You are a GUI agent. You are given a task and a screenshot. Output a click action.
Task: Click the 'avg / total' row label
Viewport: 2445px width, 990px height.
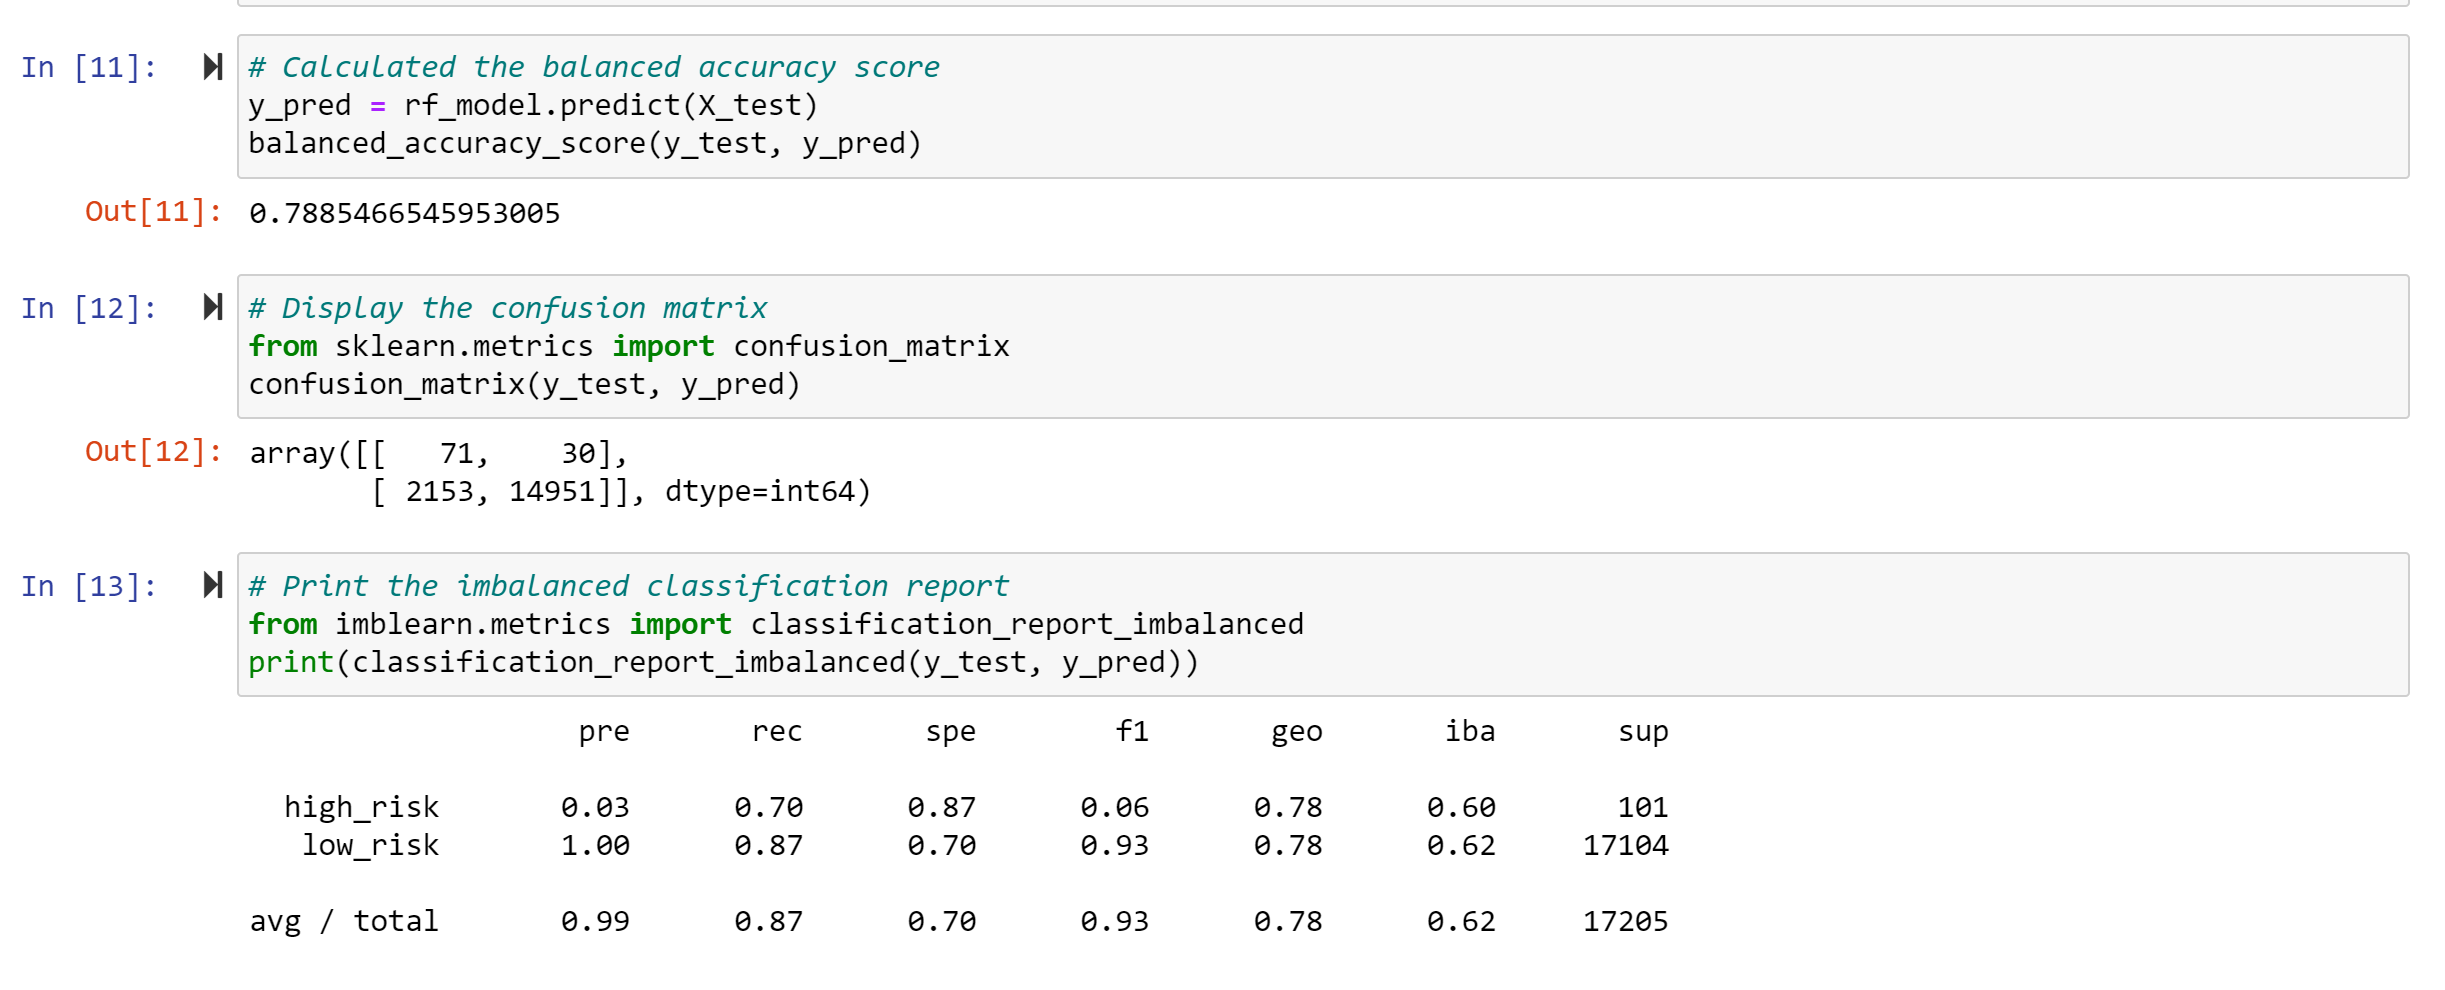[344, 921]
